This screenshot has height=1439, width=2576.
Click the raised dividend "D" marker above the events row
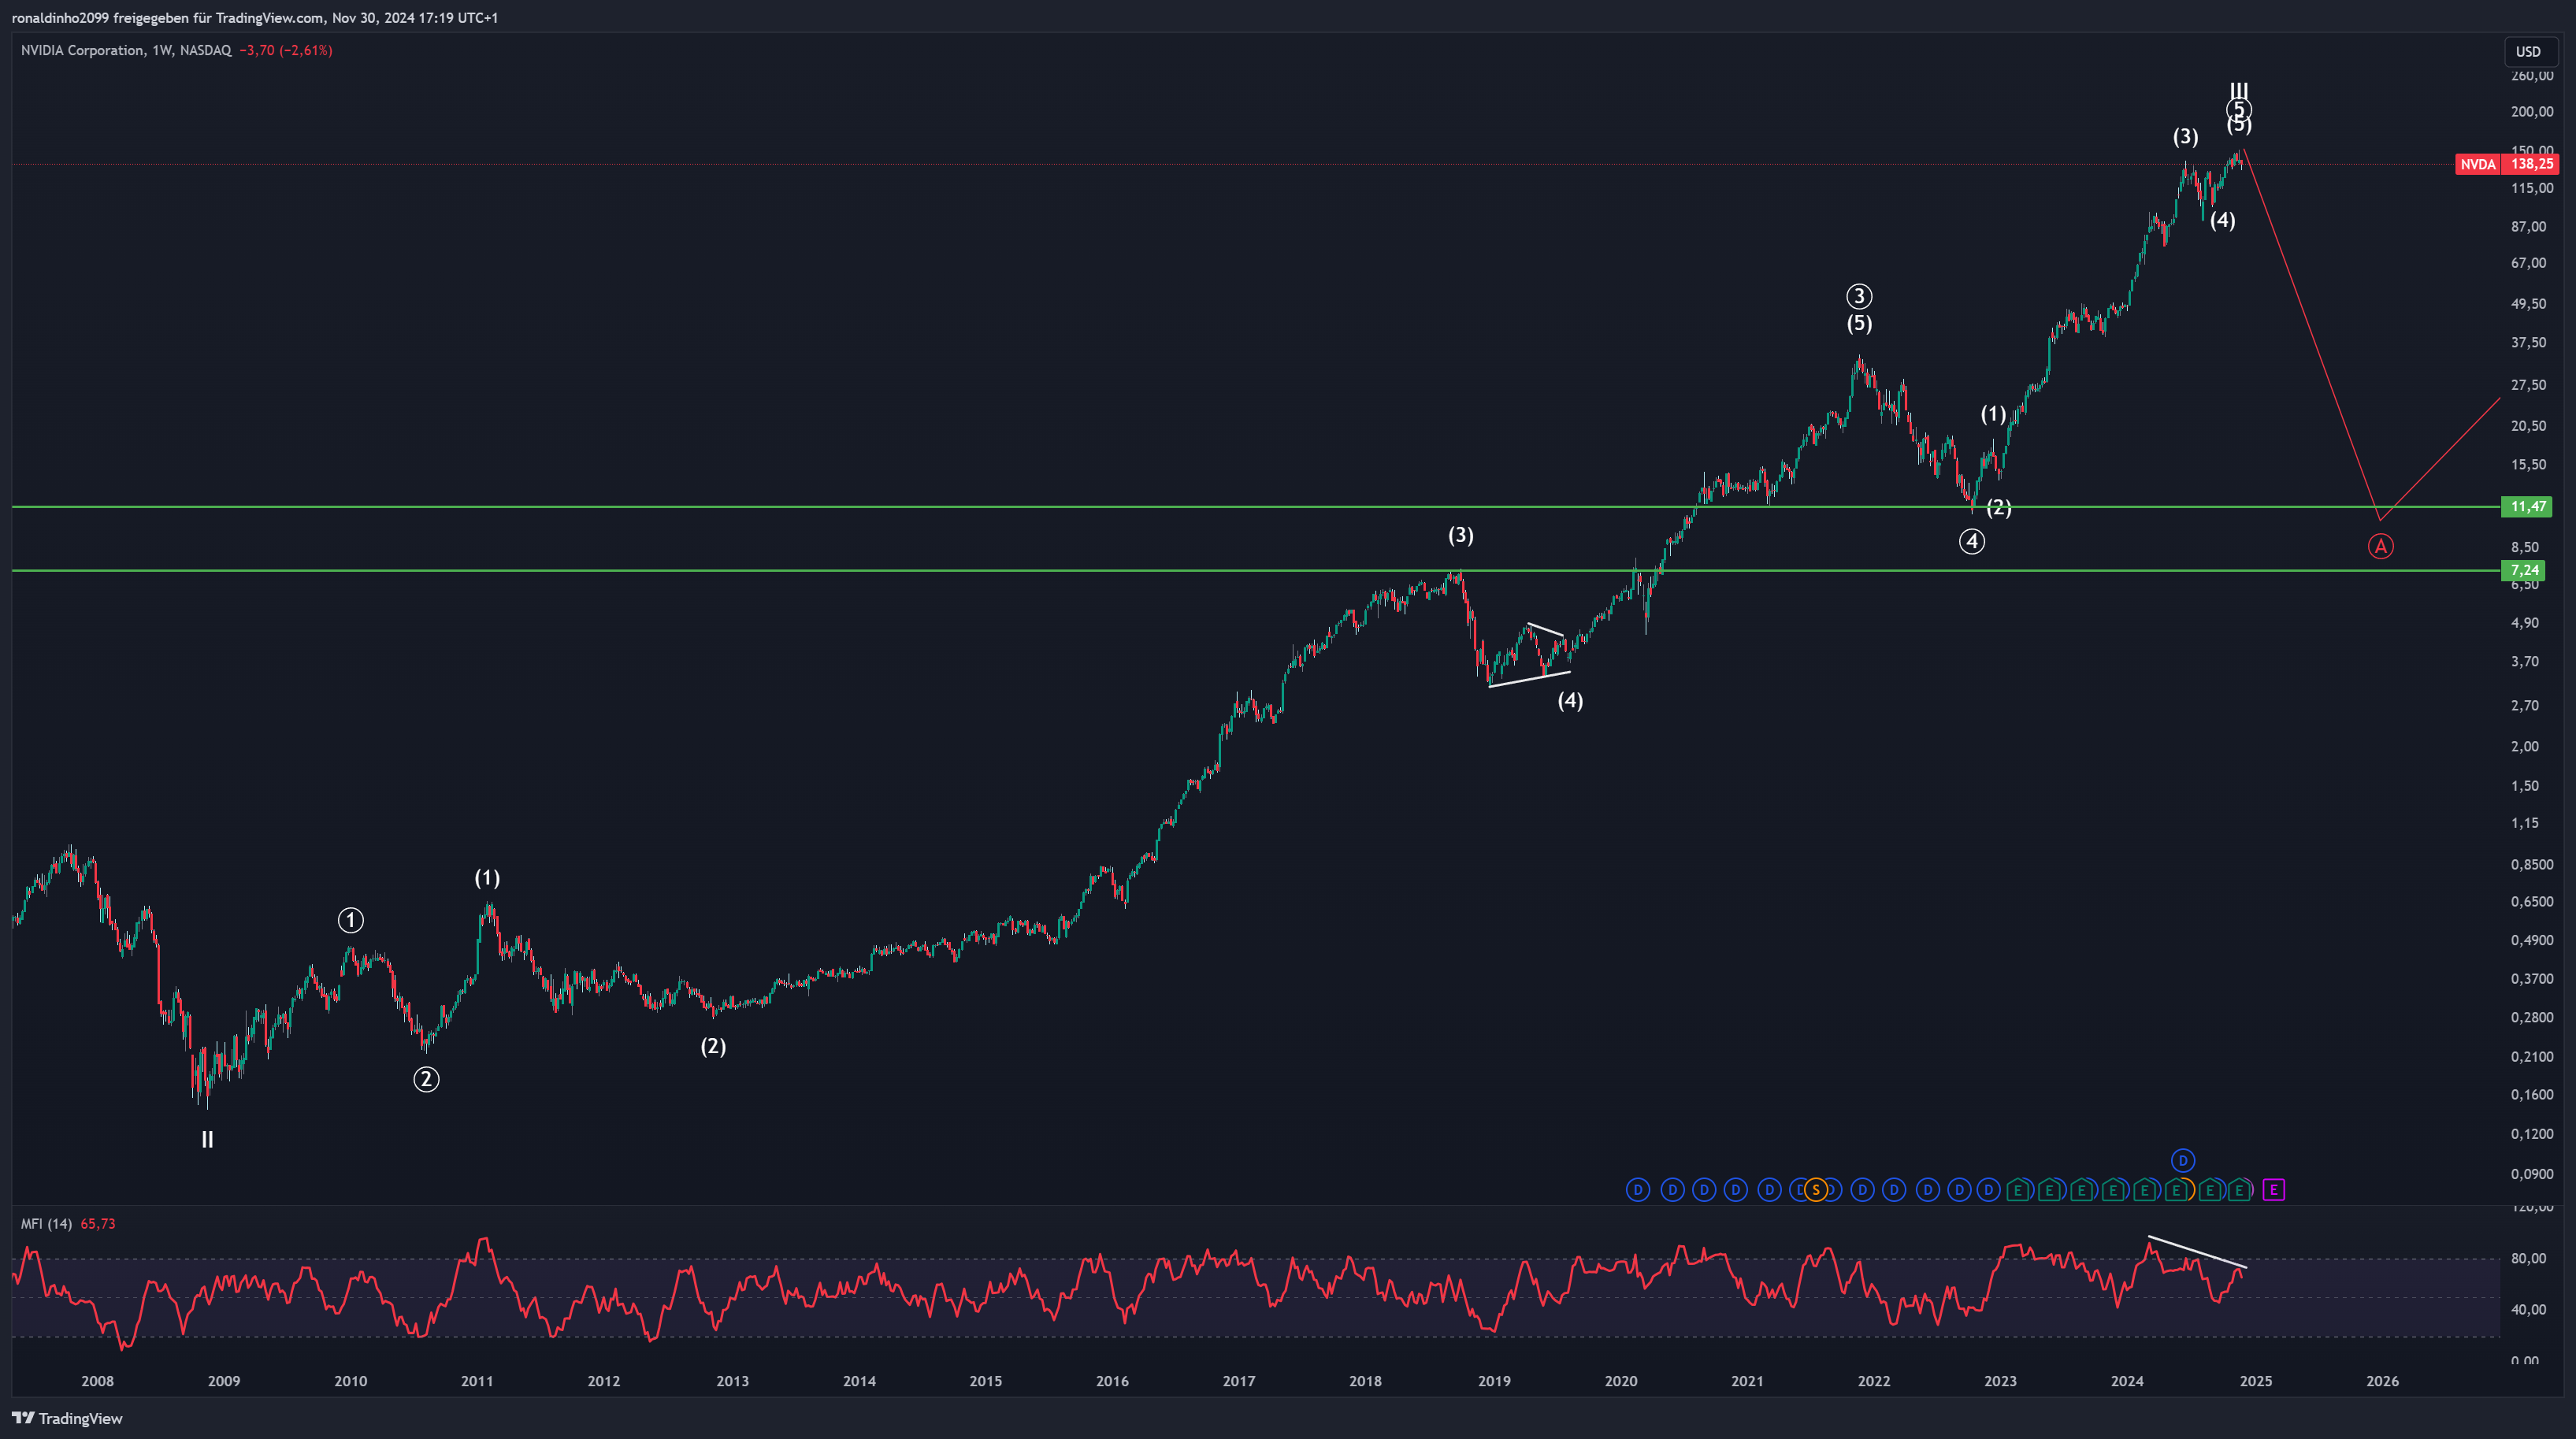pos(2183,1160)
